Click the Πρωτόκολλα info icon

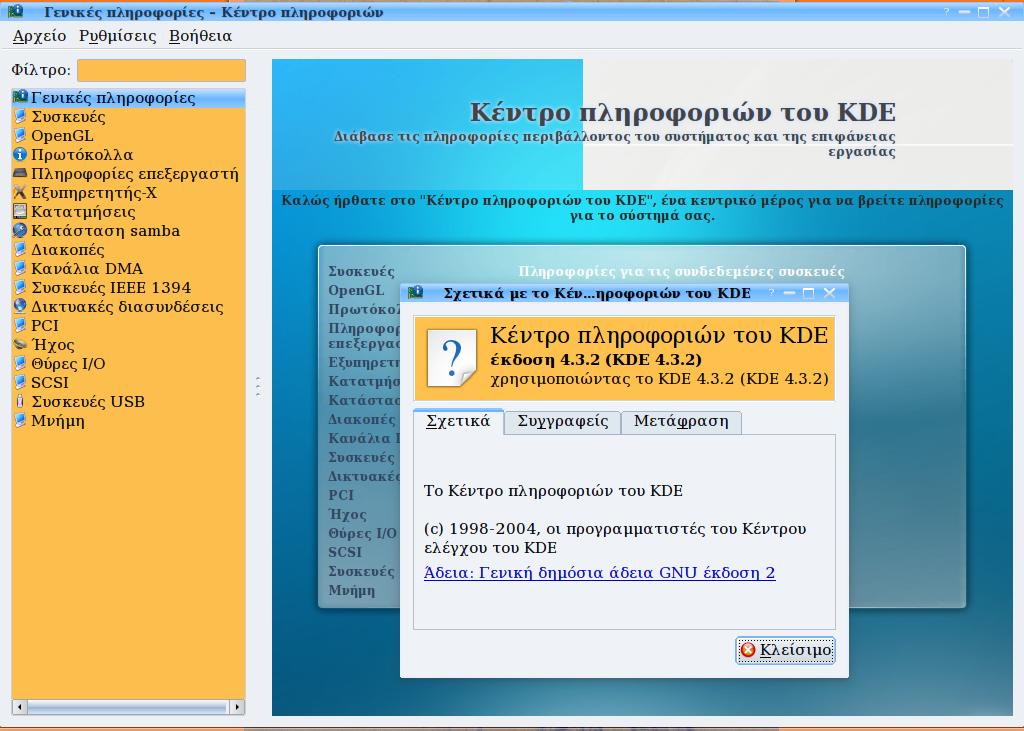click(20, 154)
